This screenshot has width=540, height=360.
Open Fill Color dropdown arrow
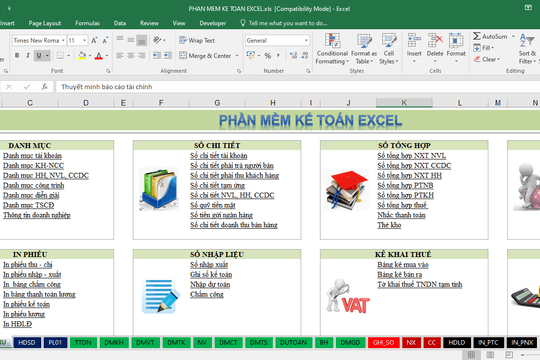click(x=90, y=55)
